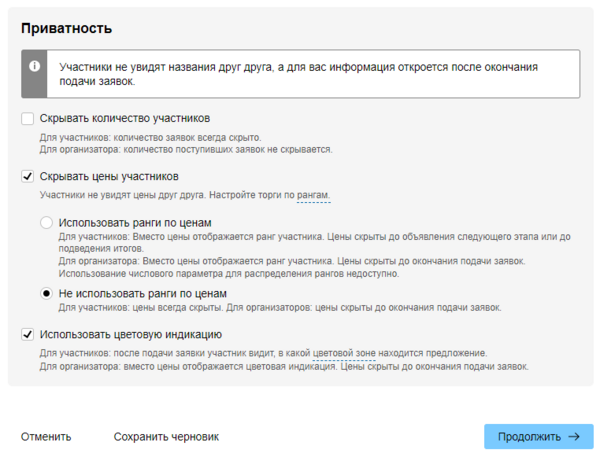The width and height of the screenshot is (600, 457).
Task: Enable the Скрывать количество участников checkbox
Action: [28, 118]
